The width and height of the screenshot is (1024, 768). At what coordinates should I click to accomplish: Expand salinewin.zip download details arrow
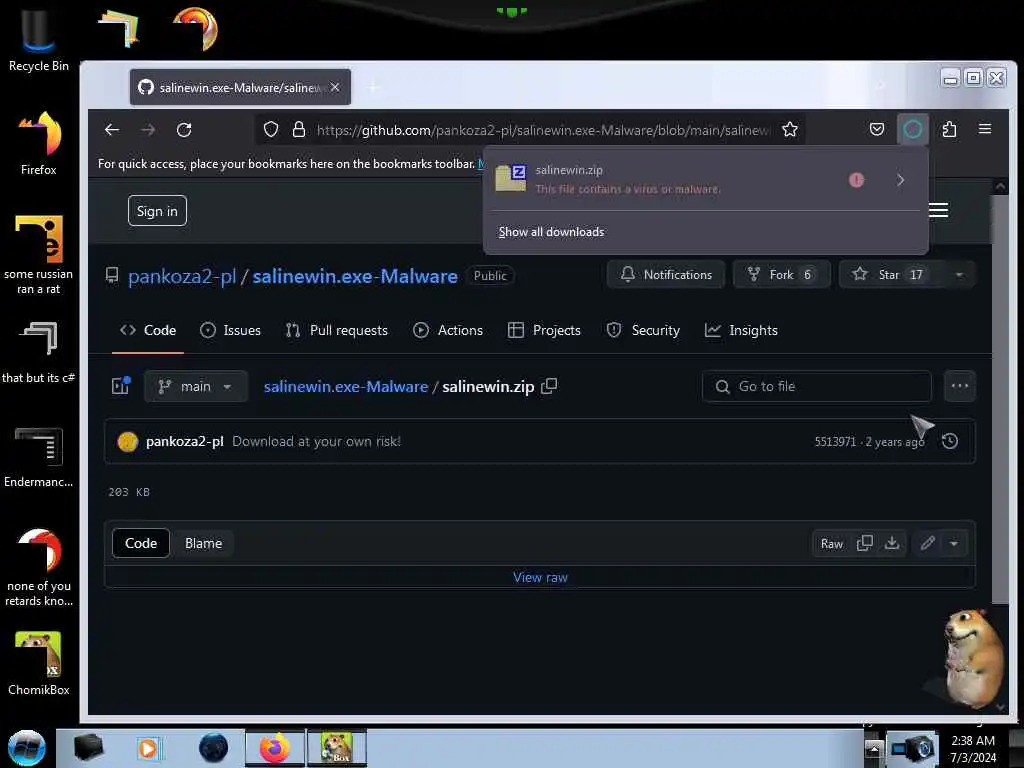click(901, 180)
